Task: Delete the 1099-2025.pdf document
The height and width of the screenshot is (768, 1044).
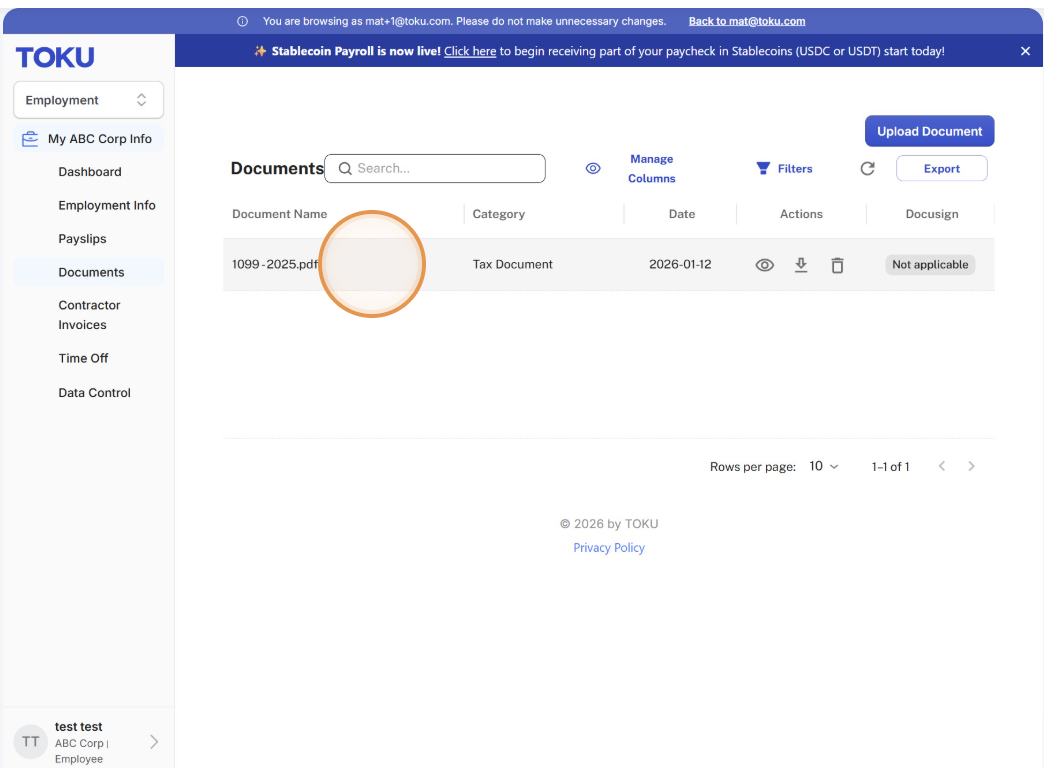Action: [x=837, y=265]
